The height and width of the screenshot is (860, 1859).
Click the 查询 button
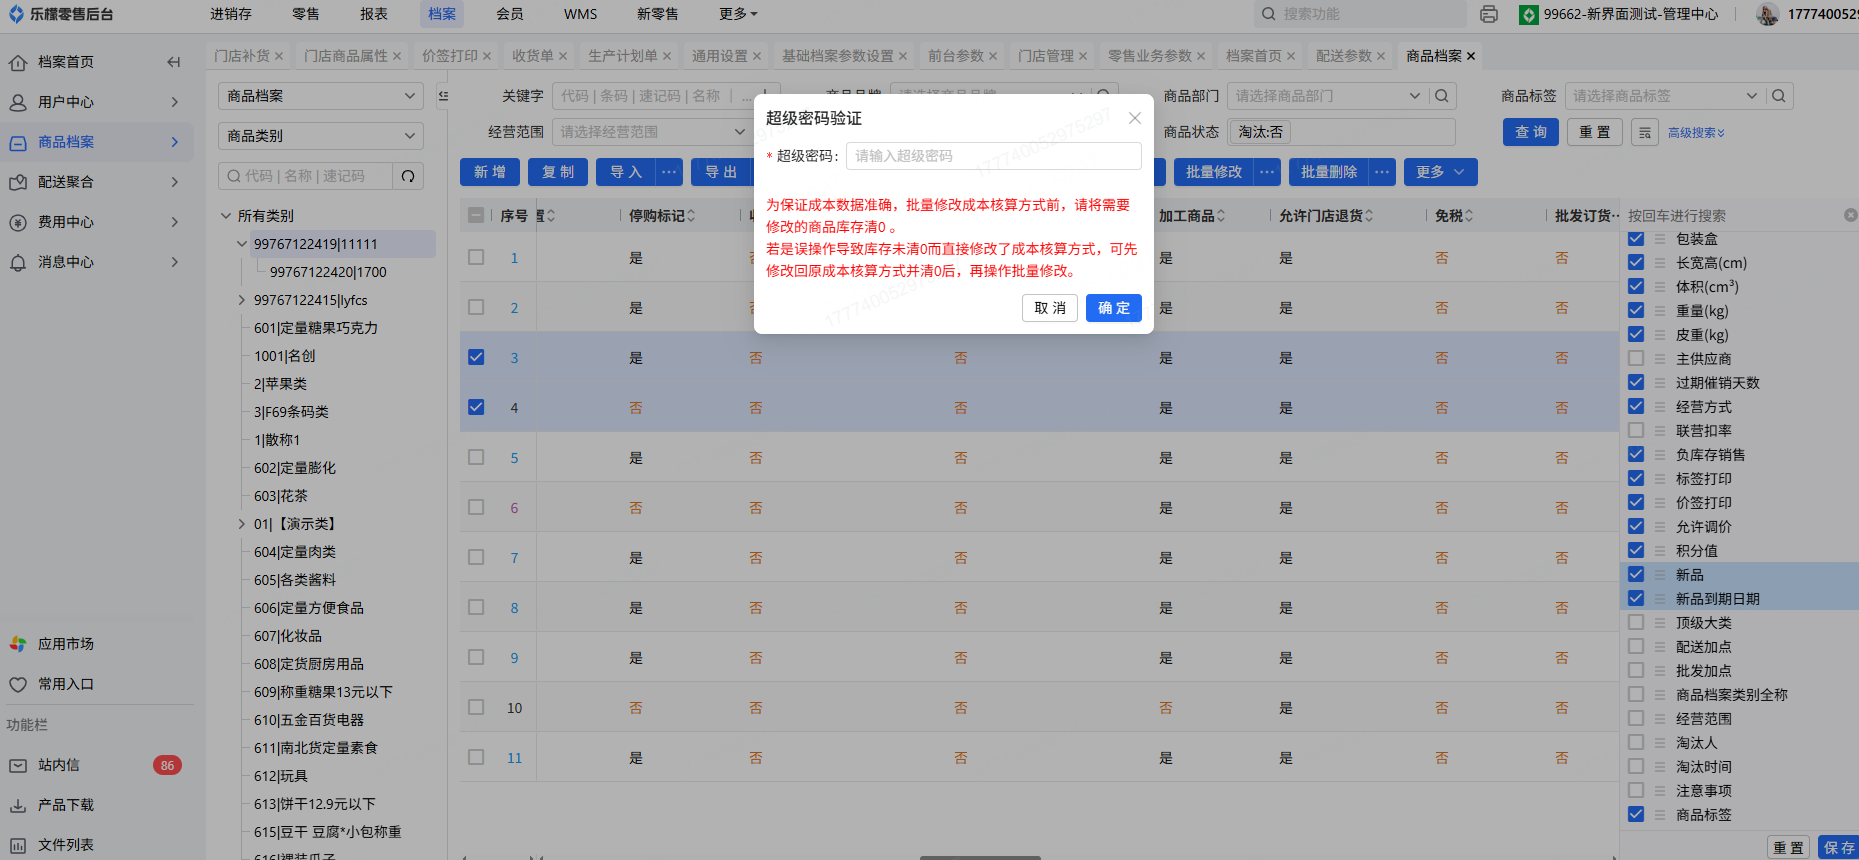pos(1530,132)
